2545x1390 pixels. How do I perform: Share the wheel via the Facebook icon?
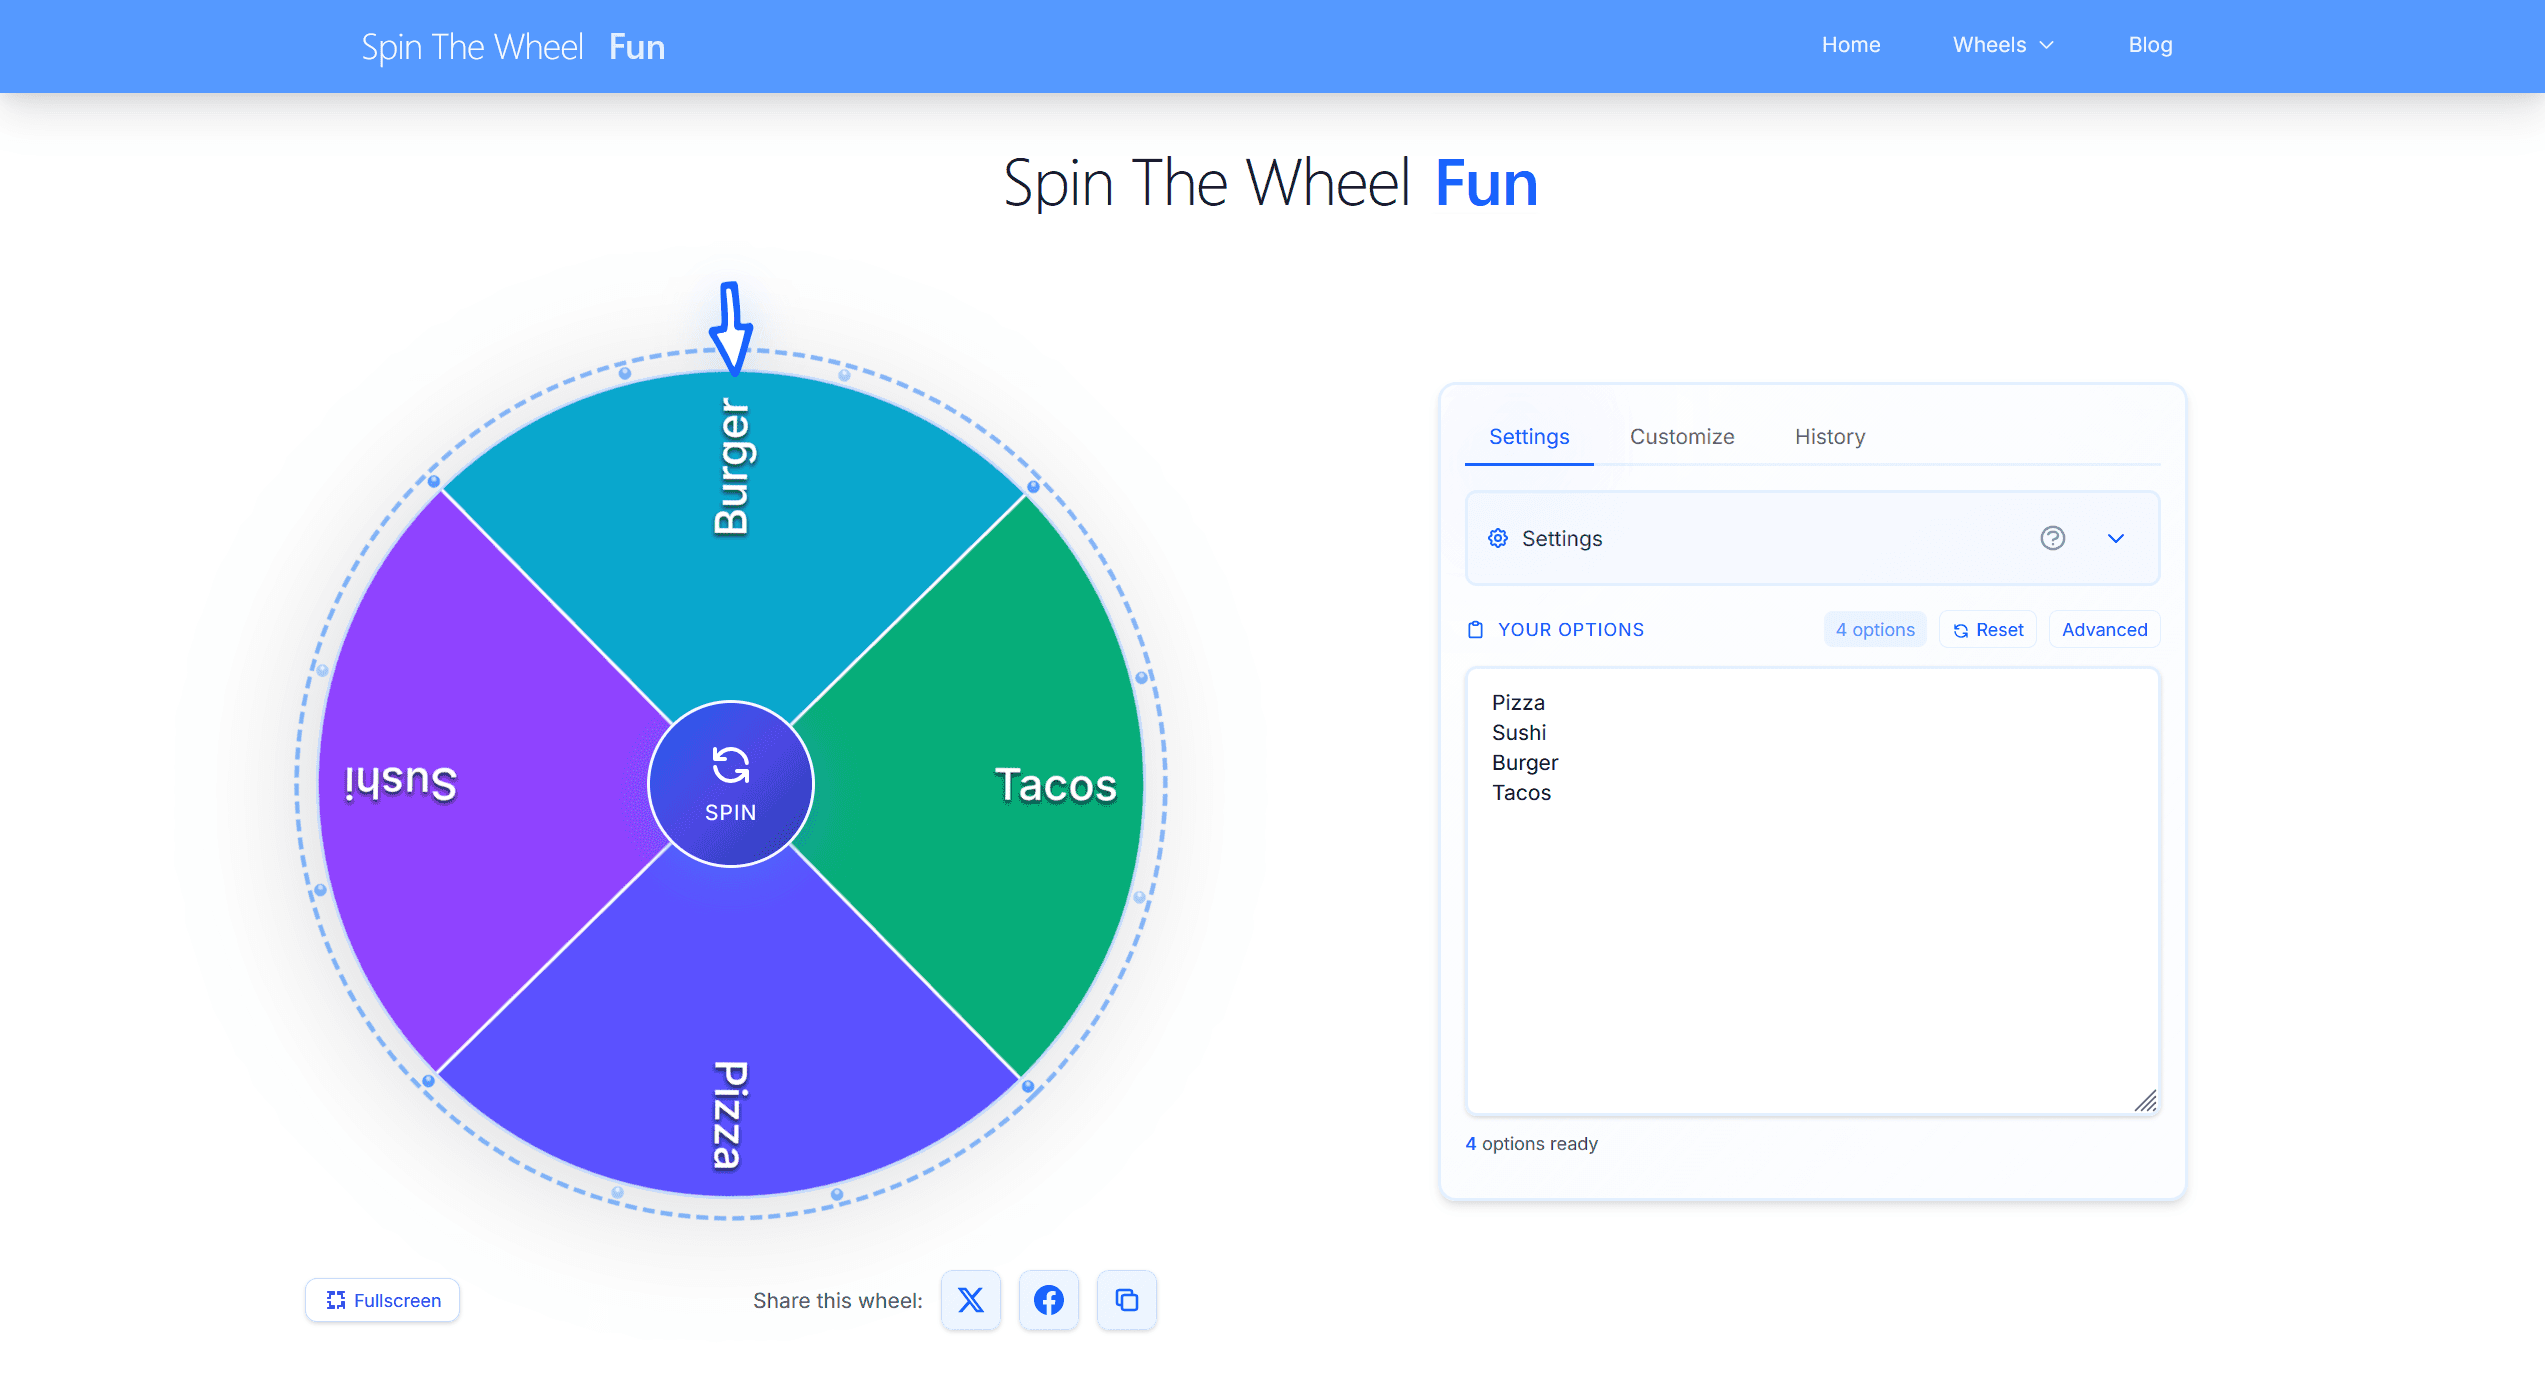tap(1048, 1300)
